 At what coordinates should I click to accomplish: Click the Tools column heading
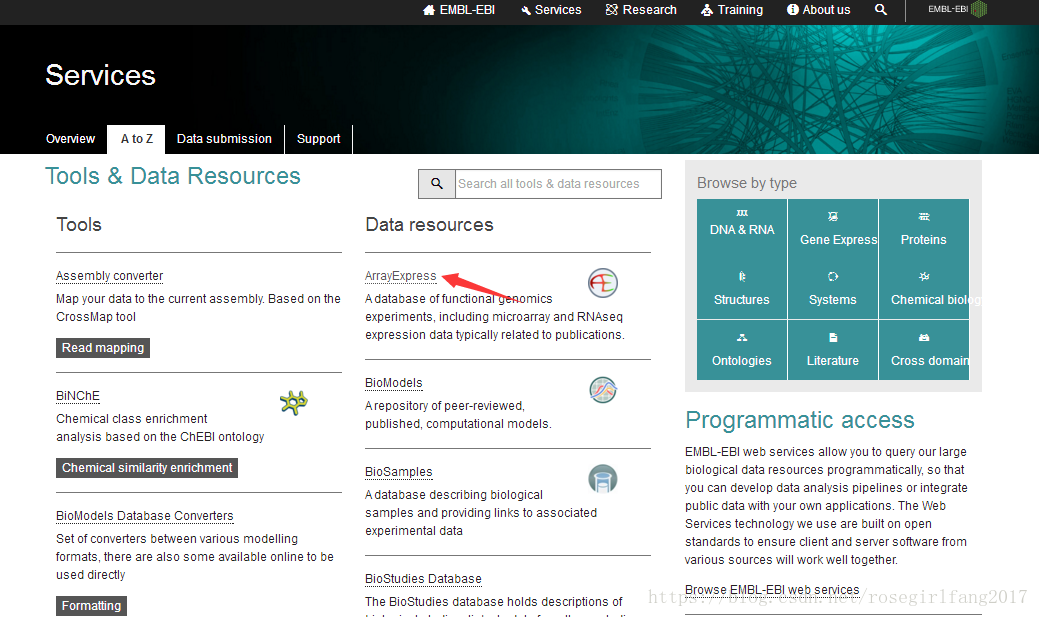(79, 225)
